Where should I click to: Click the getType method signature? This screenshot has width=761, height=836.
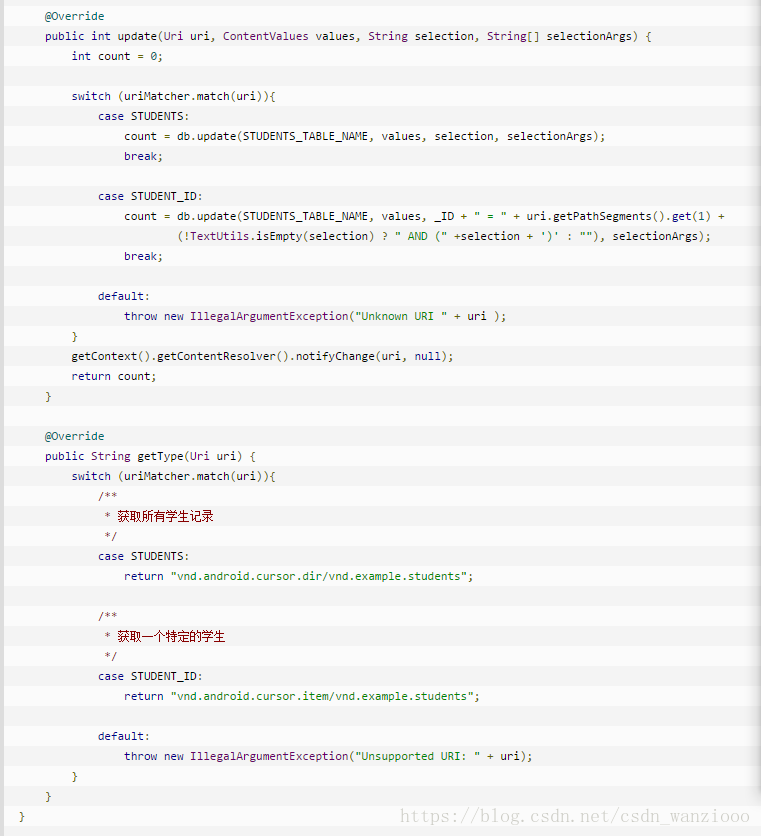(x=150, y=456)
